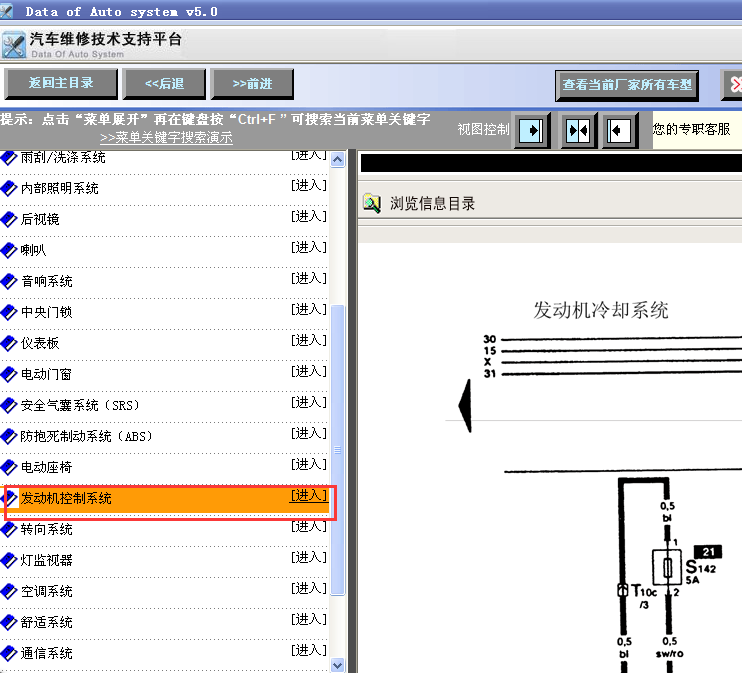Click book icon beside 电动座椅

(9, 467)
